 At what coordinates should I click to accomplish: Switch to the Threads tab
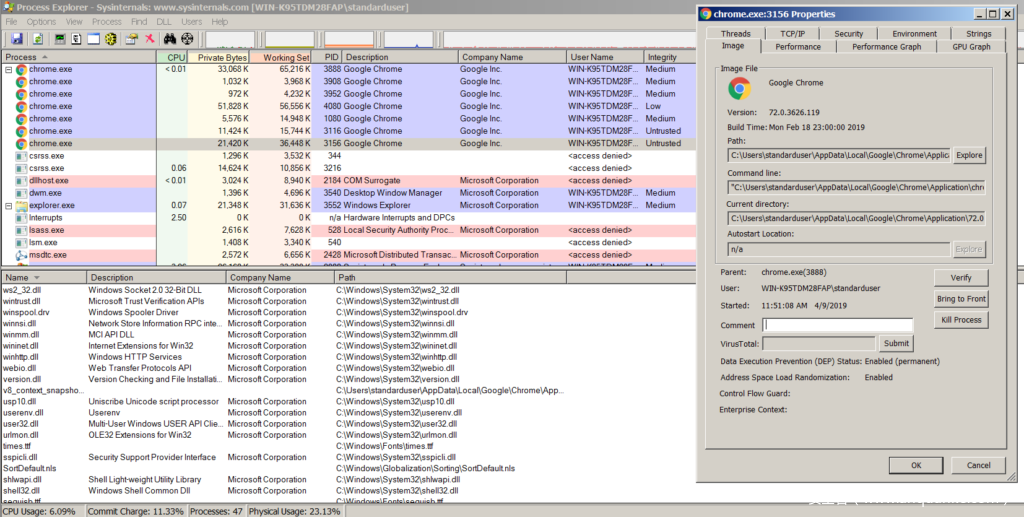(735, 33)
